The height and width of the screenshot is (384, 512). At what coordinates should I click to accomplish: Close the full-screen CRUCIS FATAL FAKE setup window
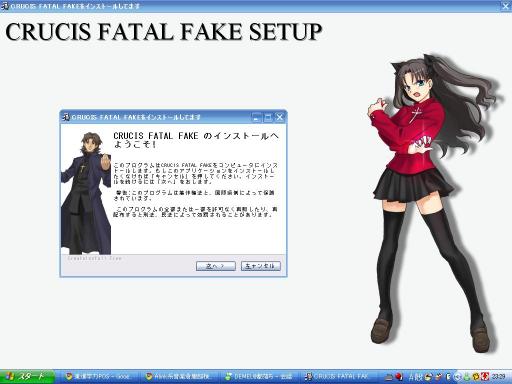506,6
